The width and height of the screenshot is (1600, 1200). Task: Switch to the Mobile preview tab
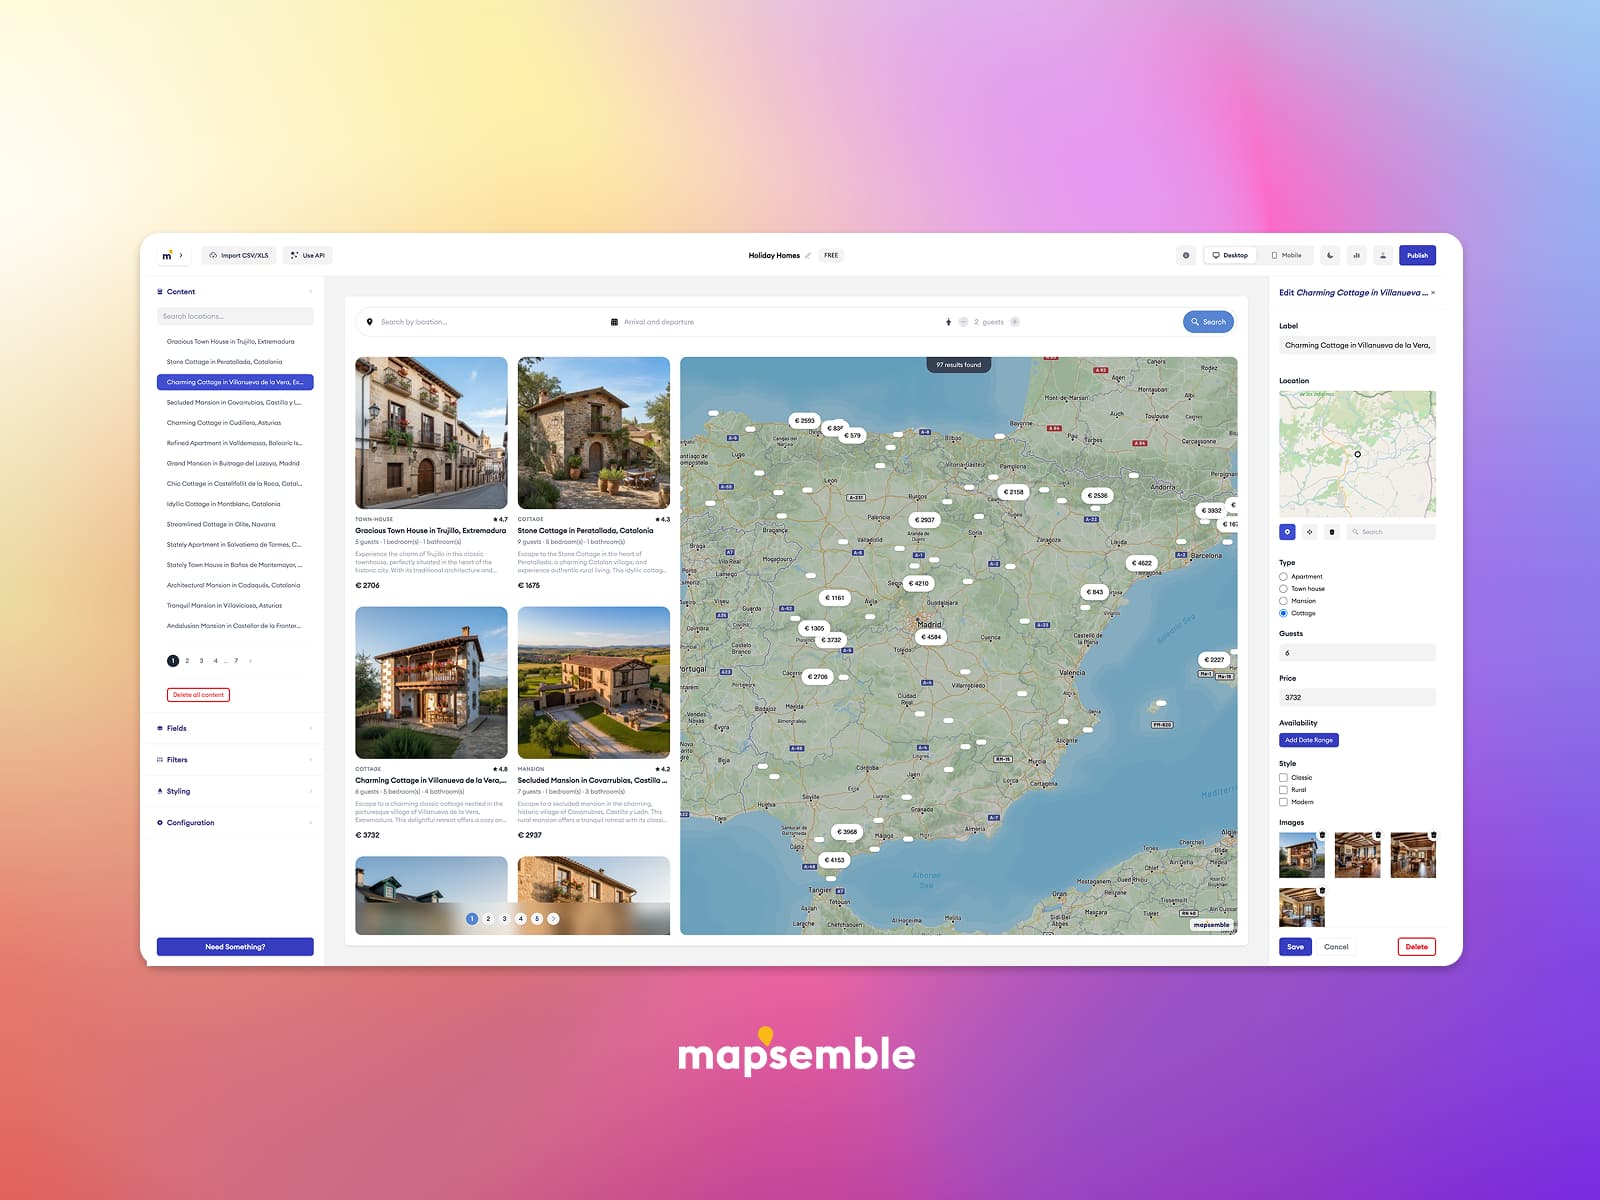1287,255
